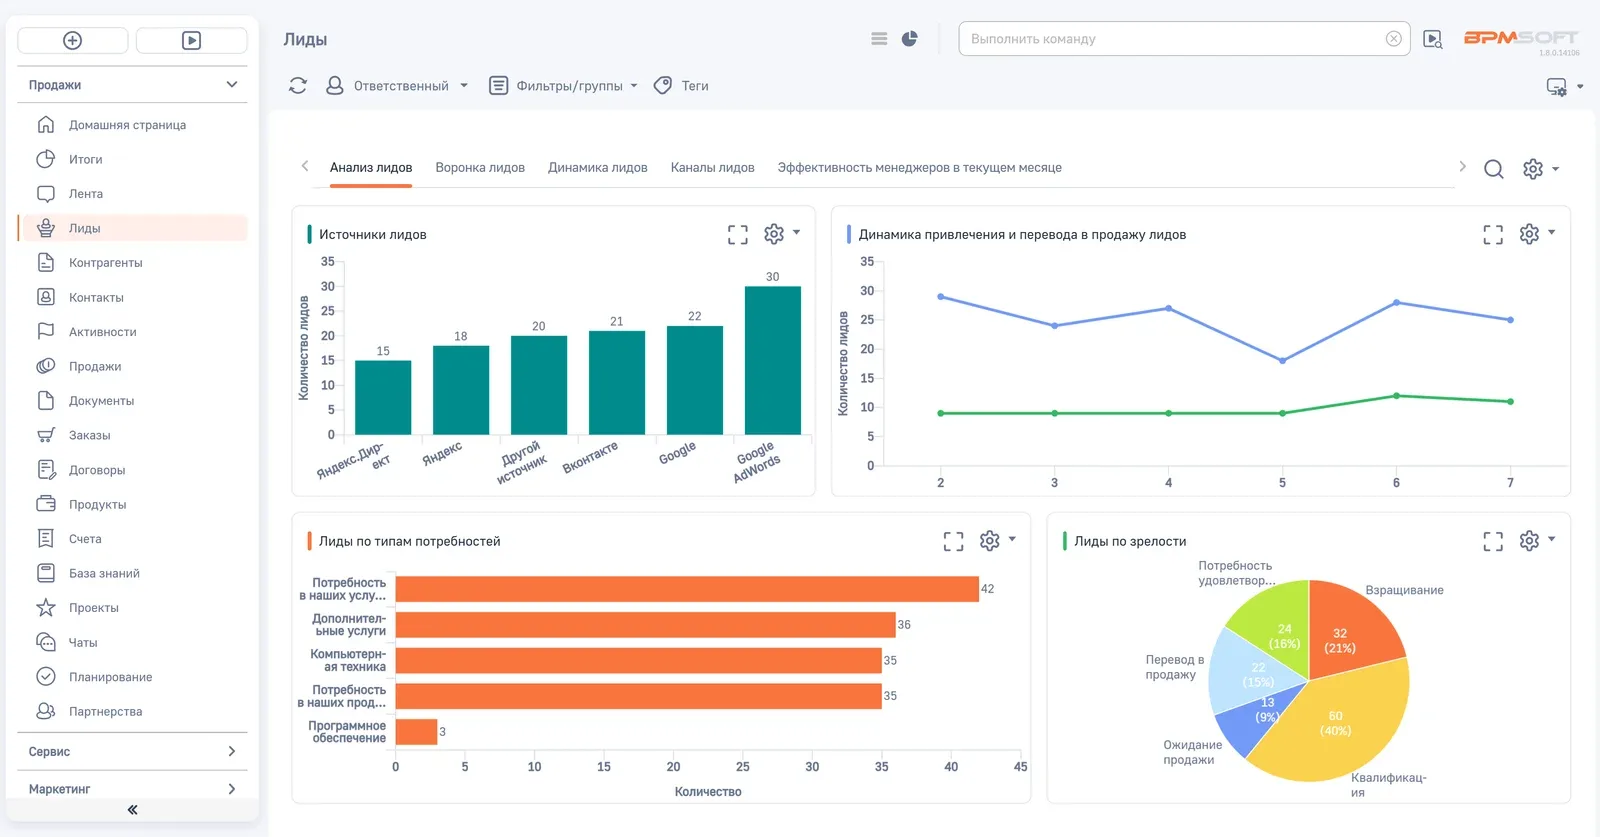The height and width of the screenshot is (837, 1600).
Task: Click the play button at sidebar top
Action: 191,40
